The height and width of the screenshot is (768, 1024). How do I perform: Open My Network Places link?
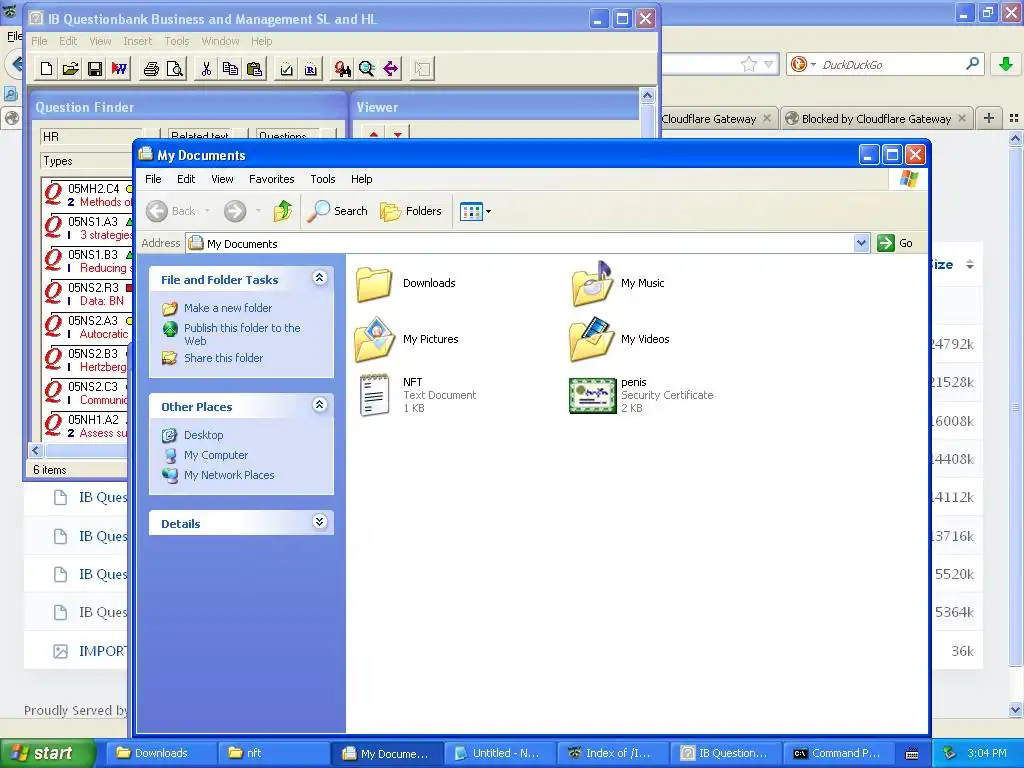tap(229, 475)
